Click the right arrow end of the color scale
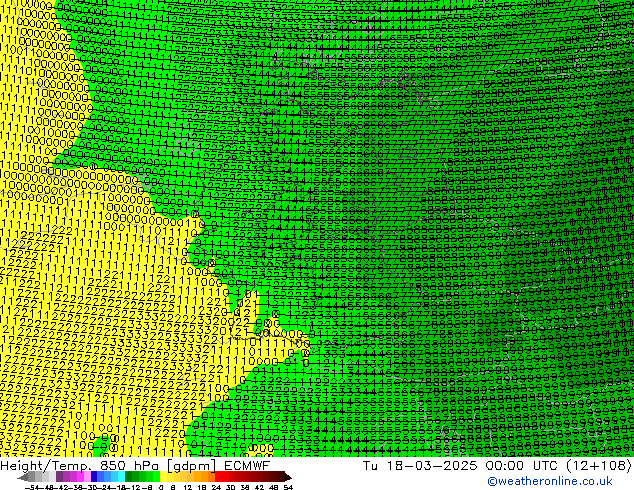The image size is (634, 490). [288, 477]
